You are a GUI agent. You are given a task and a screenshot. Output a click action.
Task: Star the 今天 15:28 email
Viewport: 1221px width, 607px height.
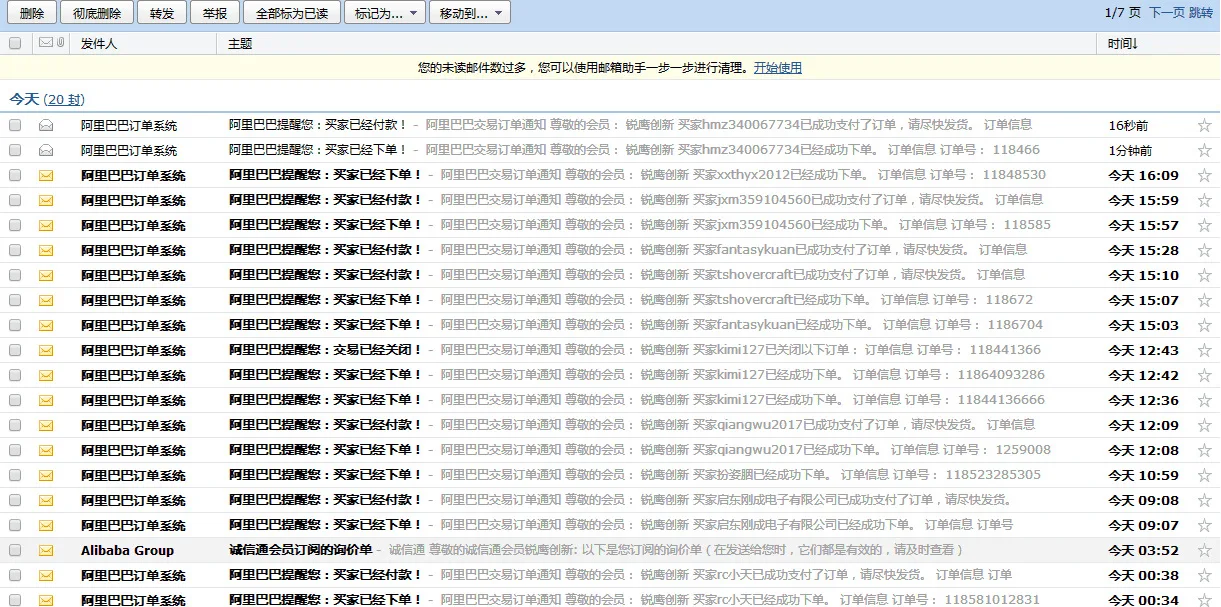tap(1204, 251)
